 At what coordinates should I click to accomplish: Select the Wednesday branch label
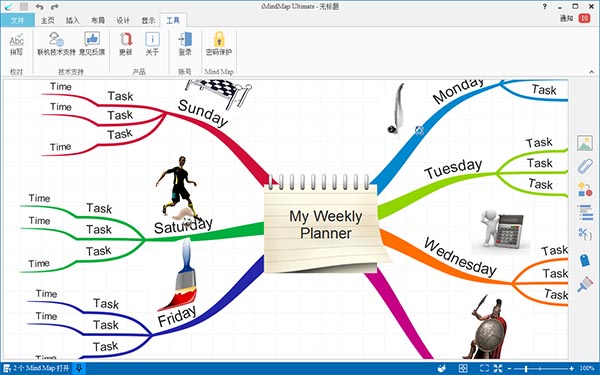coord(460,257)
